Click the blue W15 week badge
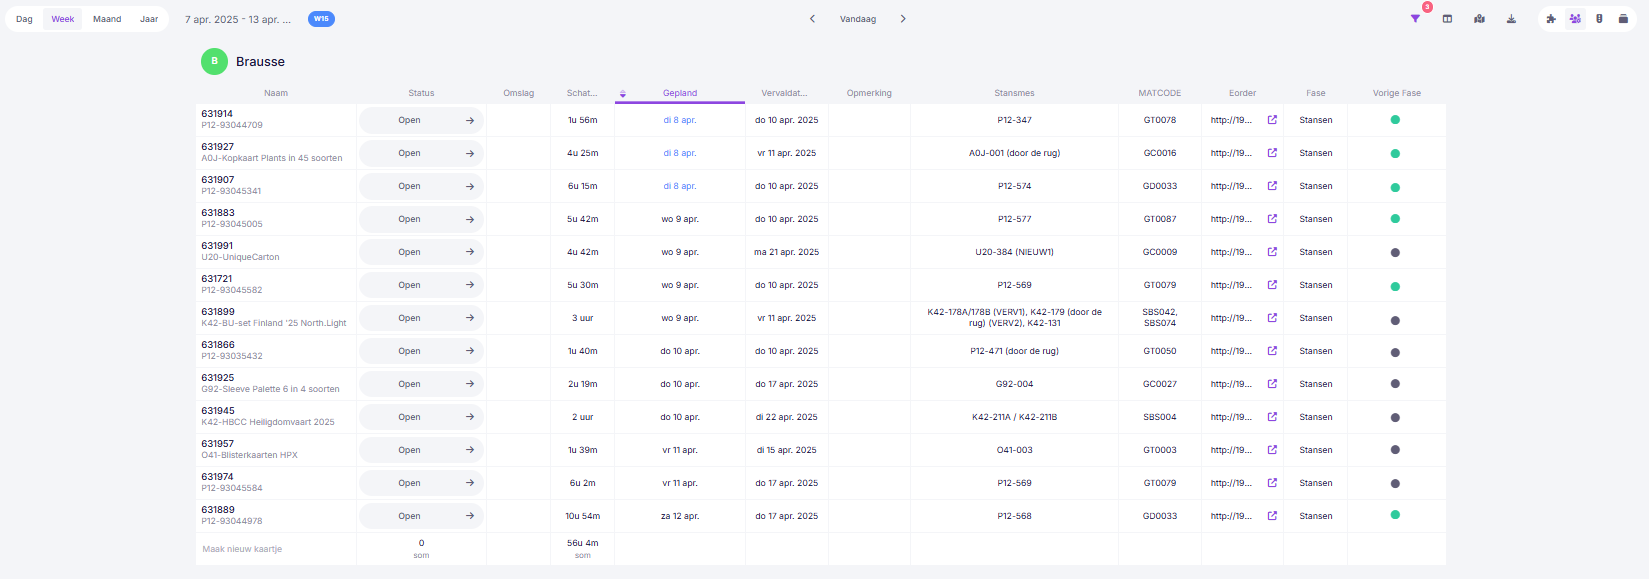 point(321,19)
